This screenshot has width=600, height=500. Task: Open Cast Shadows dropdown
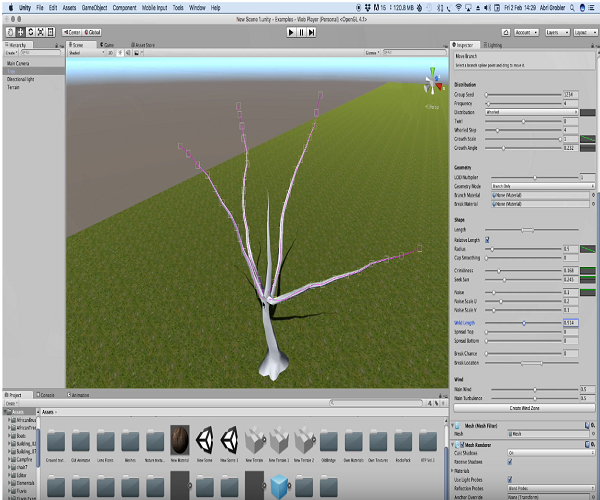coord(551,453)
